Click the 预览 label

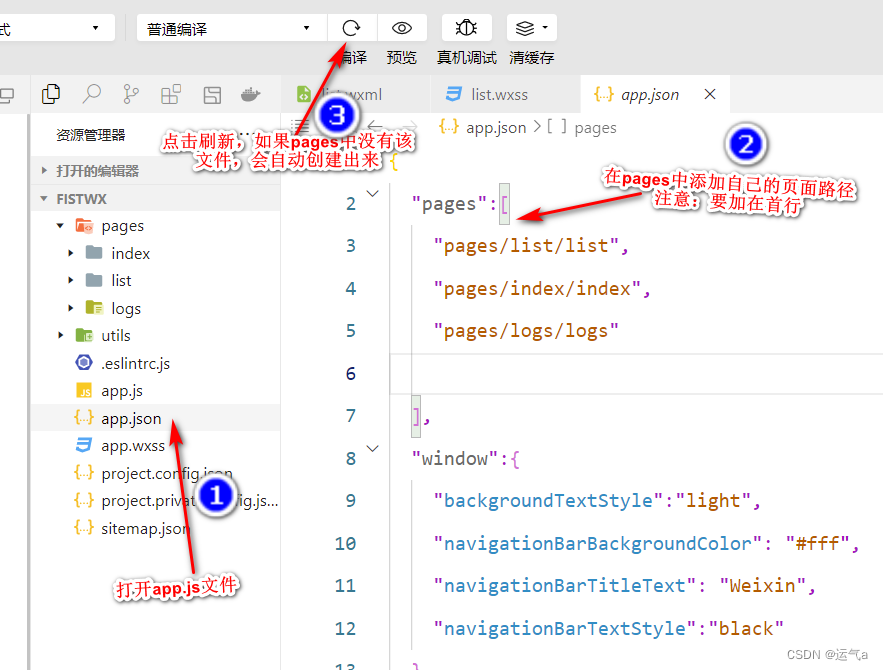point(402,57)
